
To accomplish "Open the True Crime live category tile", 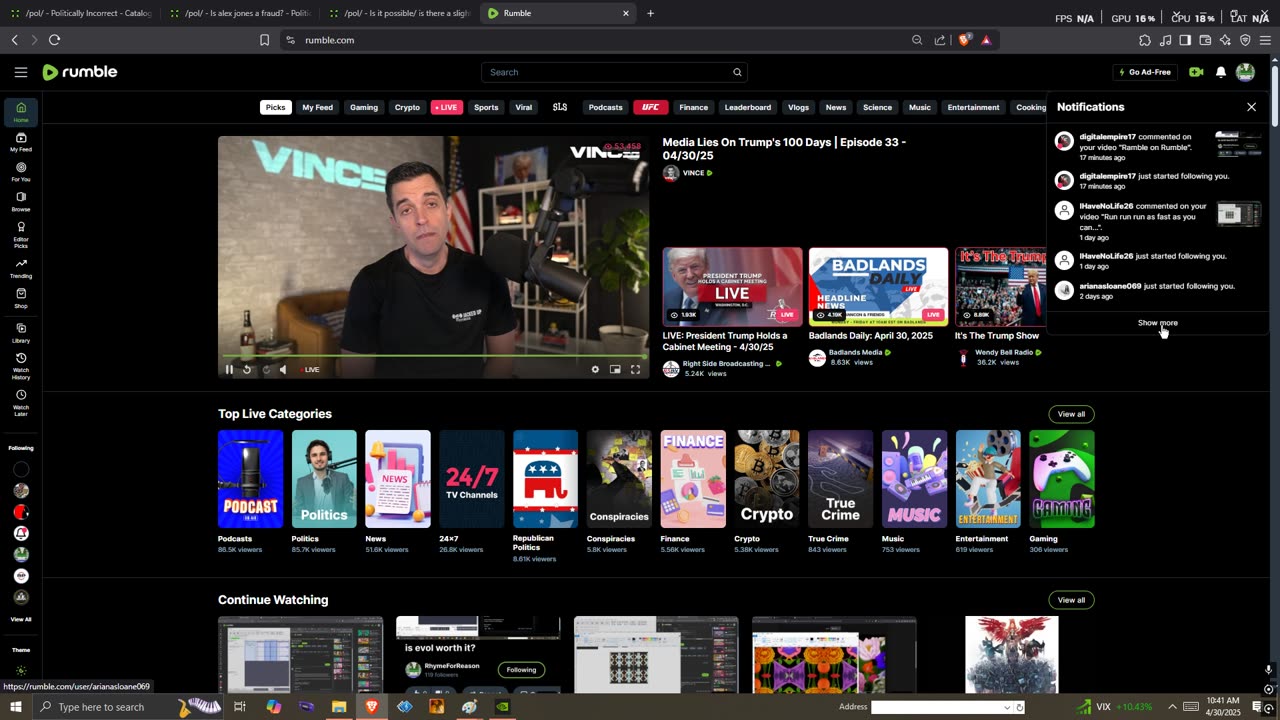I will 840,479.
